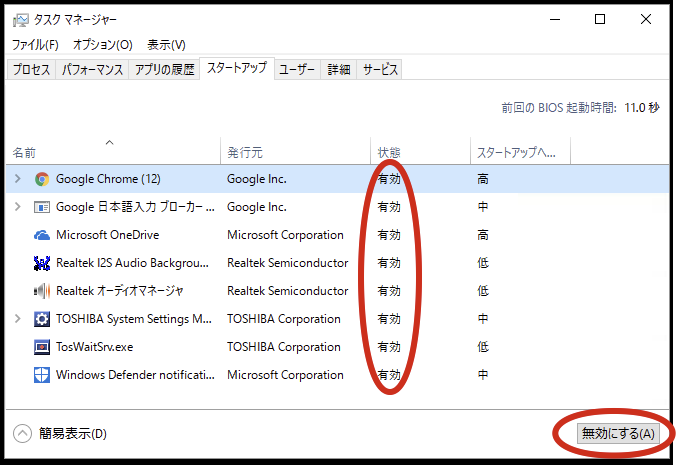Click the Task Manager title bar icon
This screenshot has height=465, width=678.
(20, 20)
